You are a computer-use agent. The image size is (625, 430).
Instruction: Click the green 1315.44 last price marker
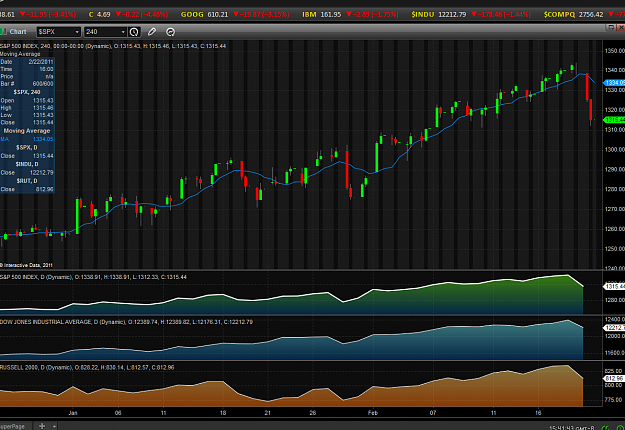click(x=614, y=120)
